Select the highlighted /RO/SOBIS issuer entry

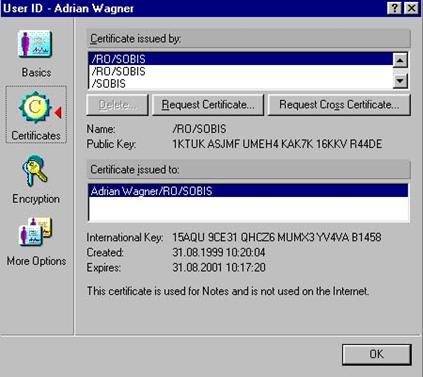(240, 59)
